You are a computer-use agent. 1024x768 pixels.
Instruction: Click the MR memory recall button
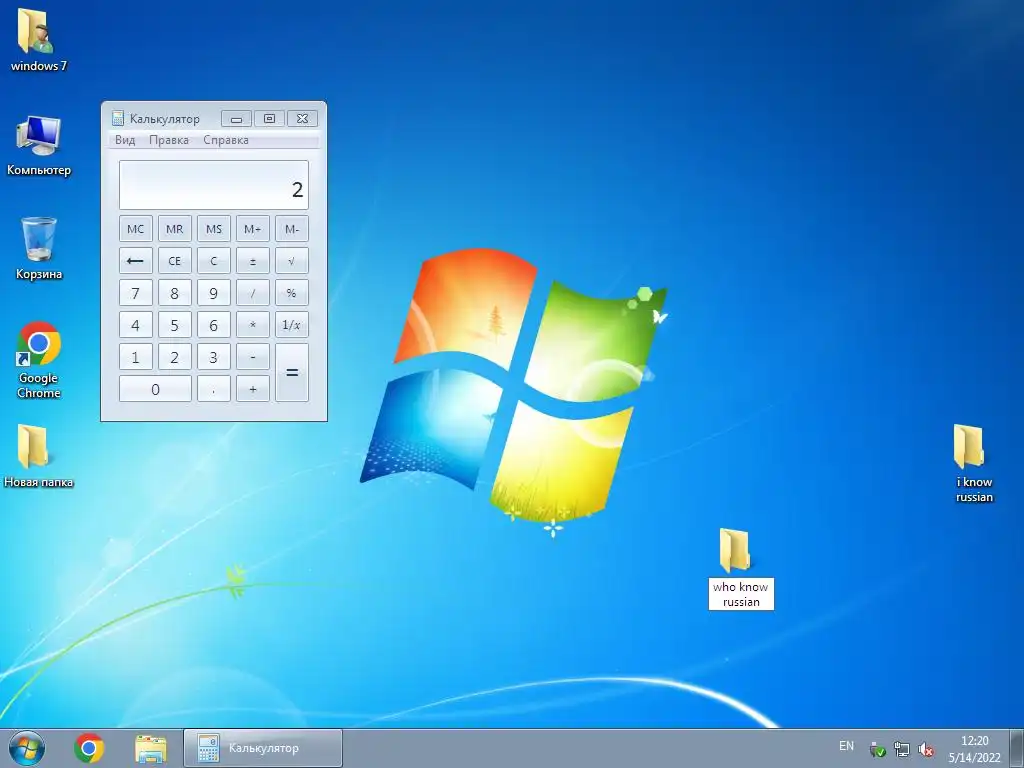(174, 229)
